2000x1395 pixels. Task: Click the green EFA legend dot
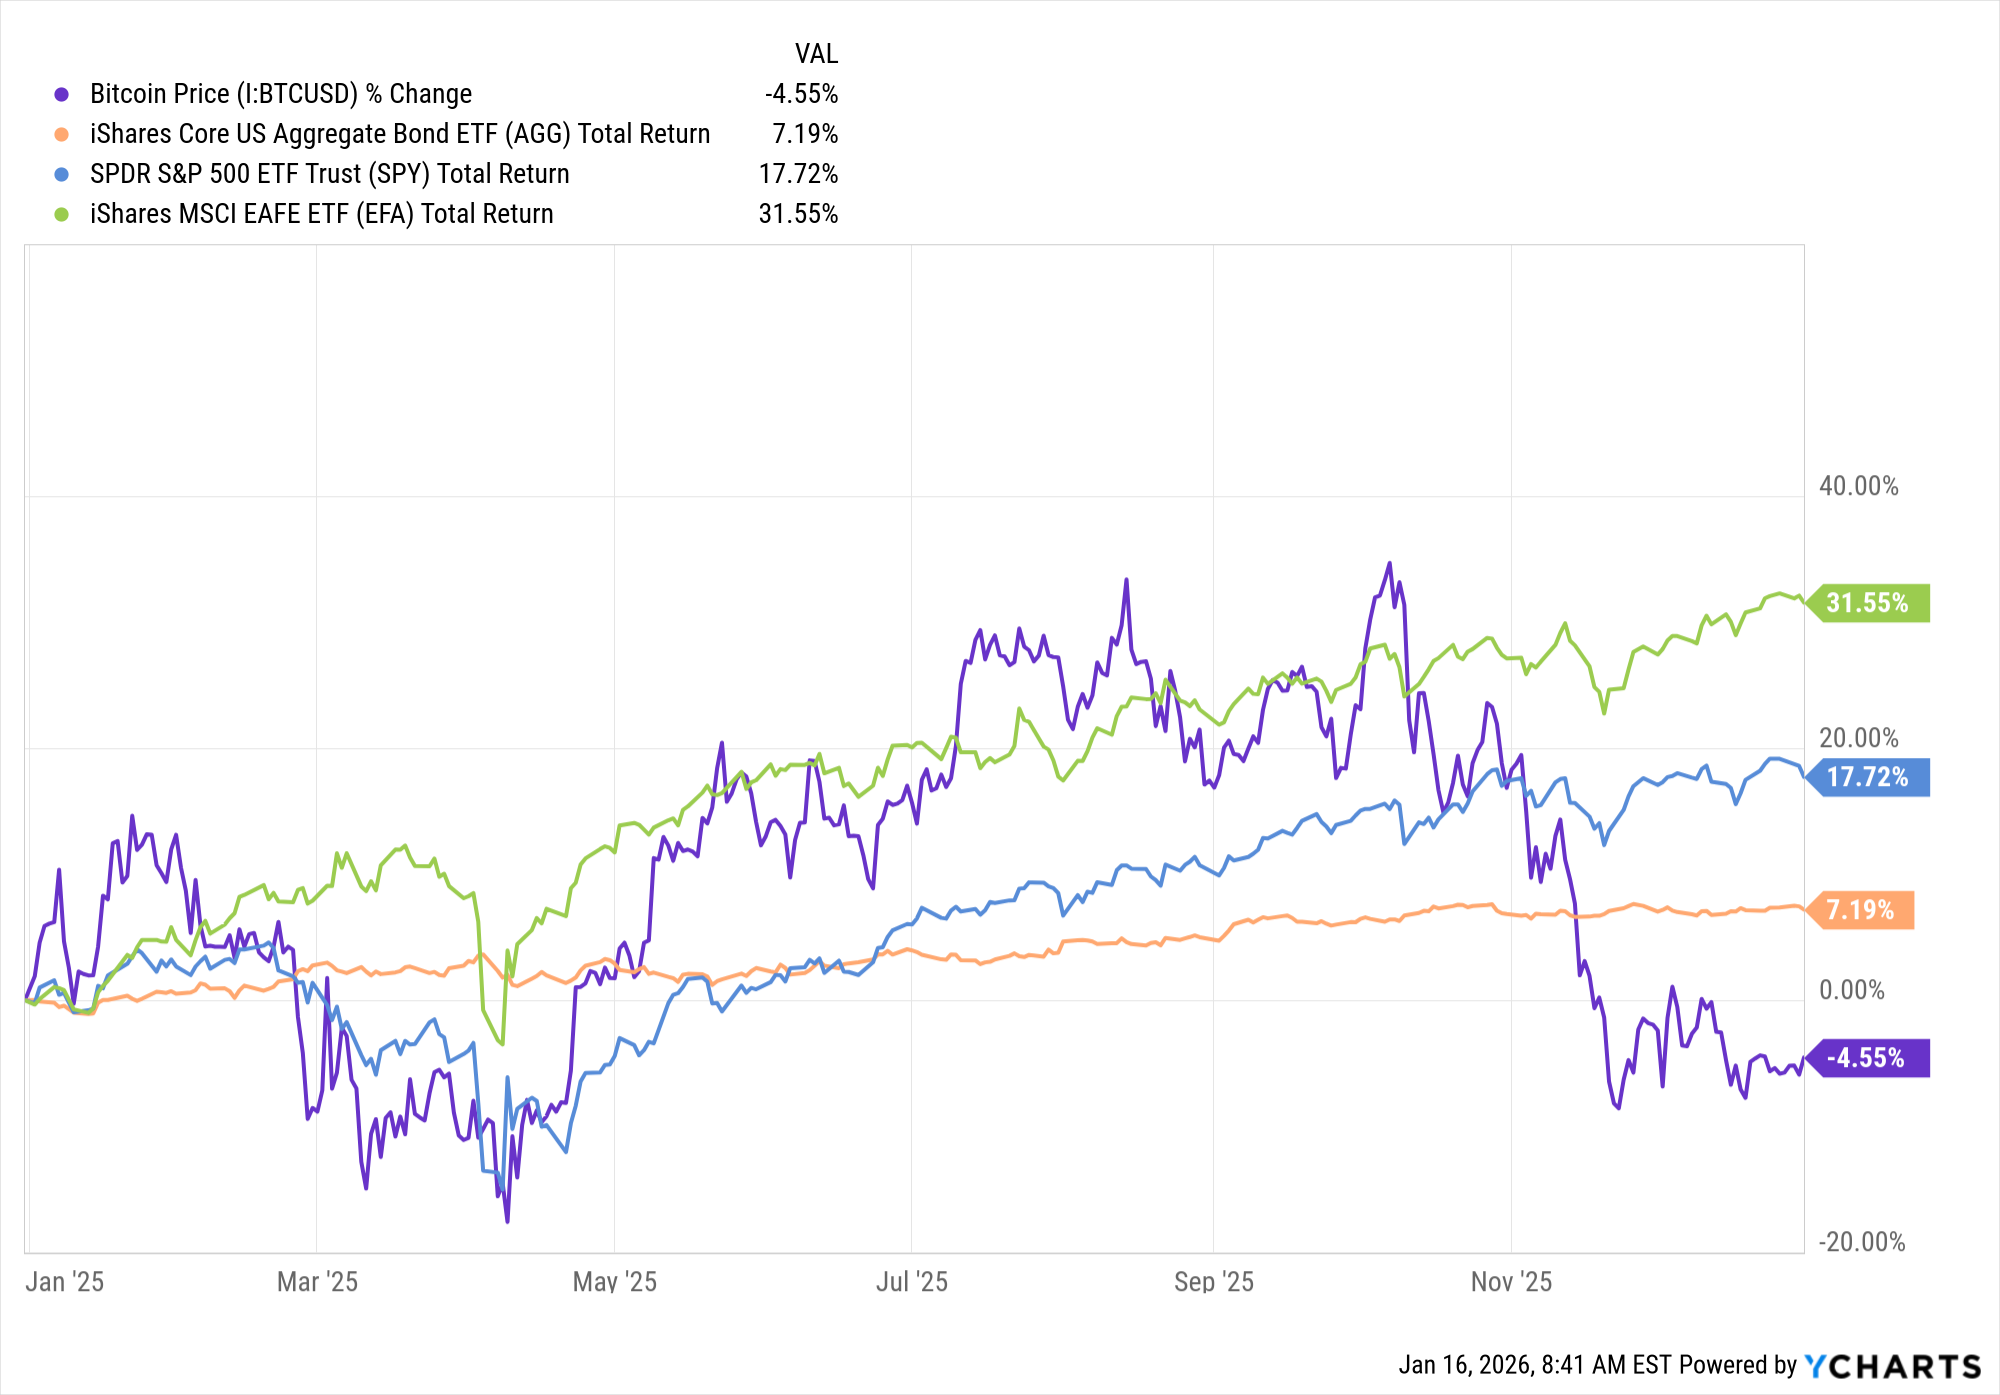[62, 214]
